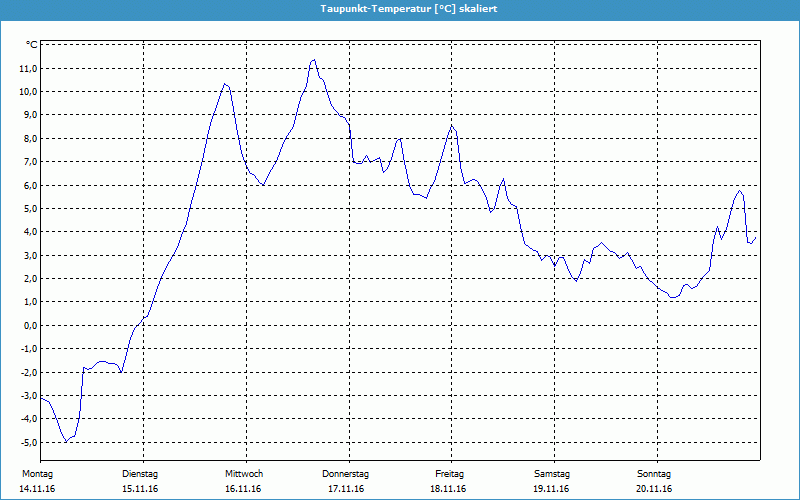800x500 pixels.
Task: Click the date label 17.11.16
Action: click(346, 489)
